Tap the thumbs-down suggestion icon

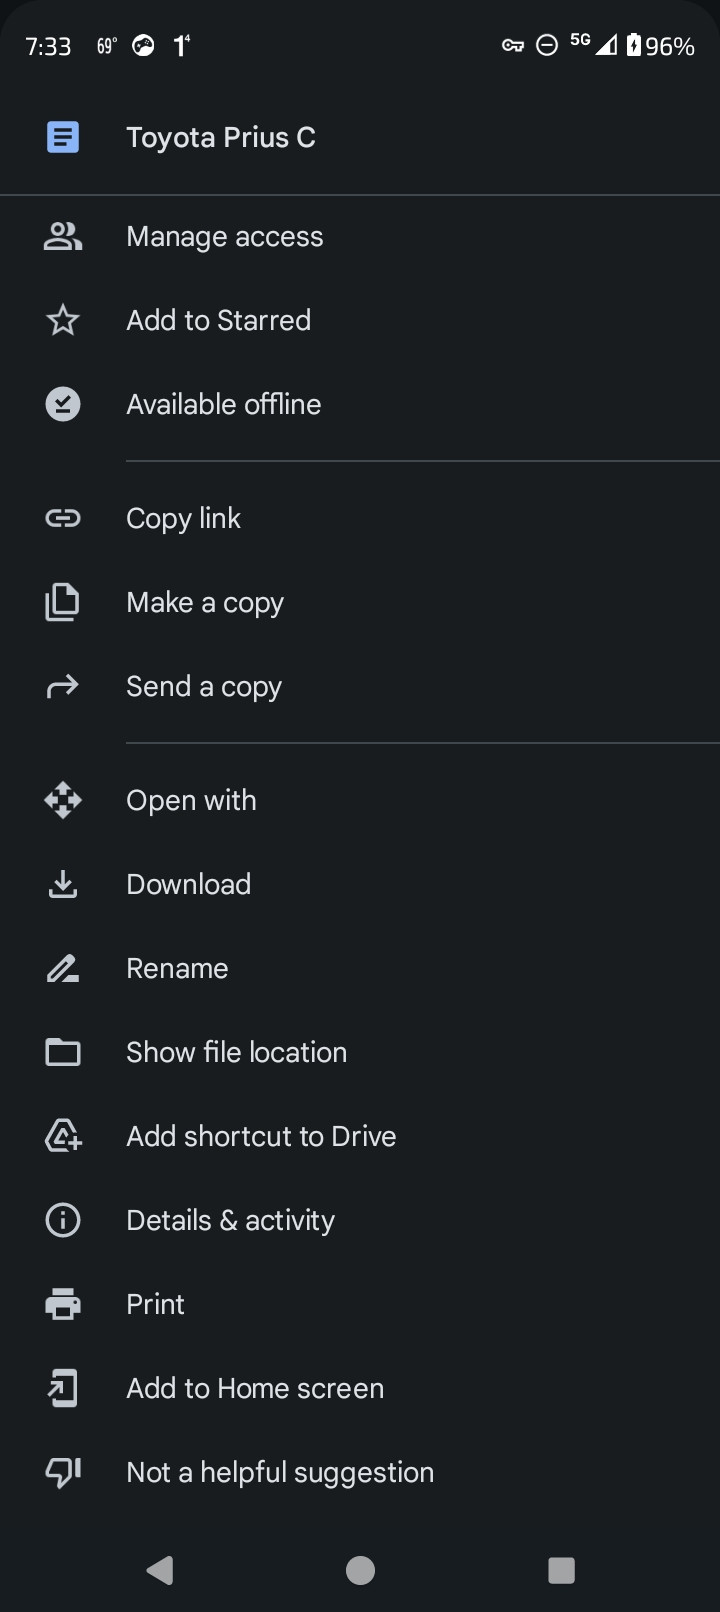click(63, 1472)
